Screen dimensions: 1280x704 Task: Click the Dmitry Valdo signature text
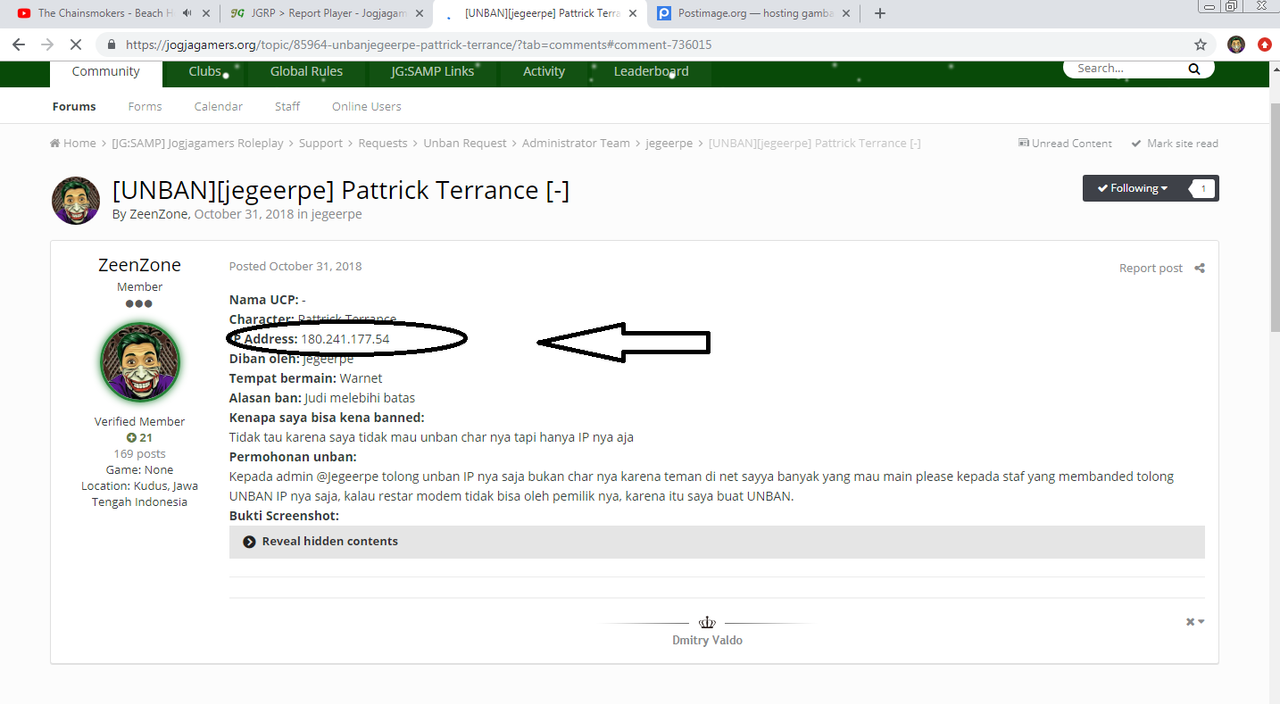[707, 640]
